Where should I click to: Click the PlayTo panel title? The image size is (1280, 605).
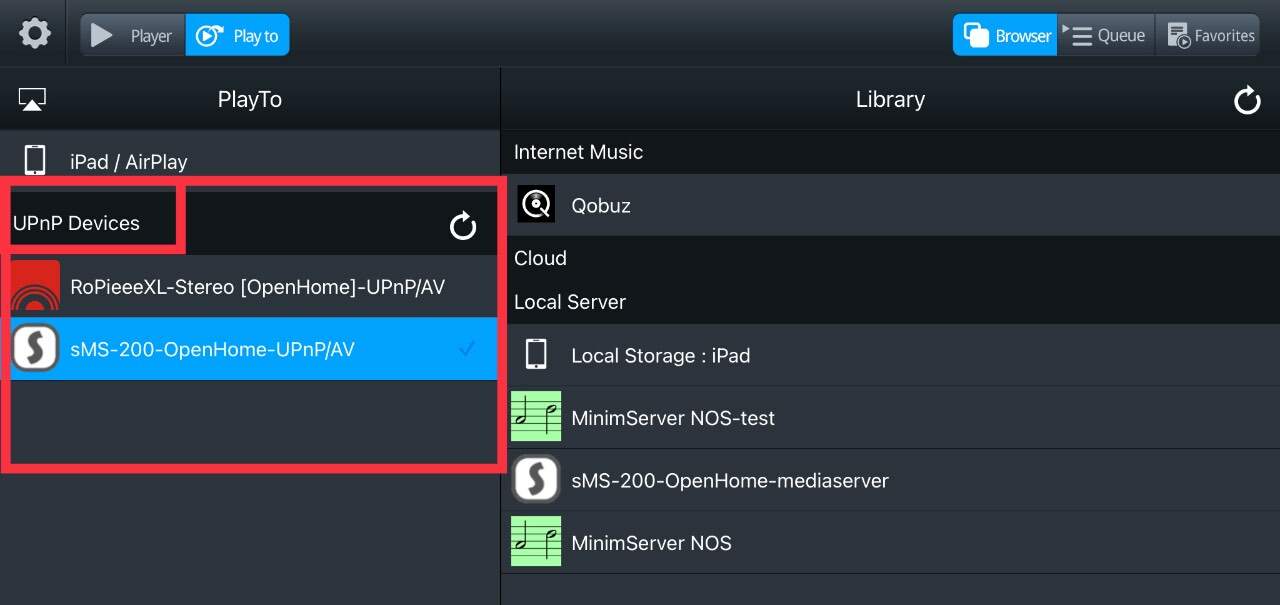pos(250,99)
